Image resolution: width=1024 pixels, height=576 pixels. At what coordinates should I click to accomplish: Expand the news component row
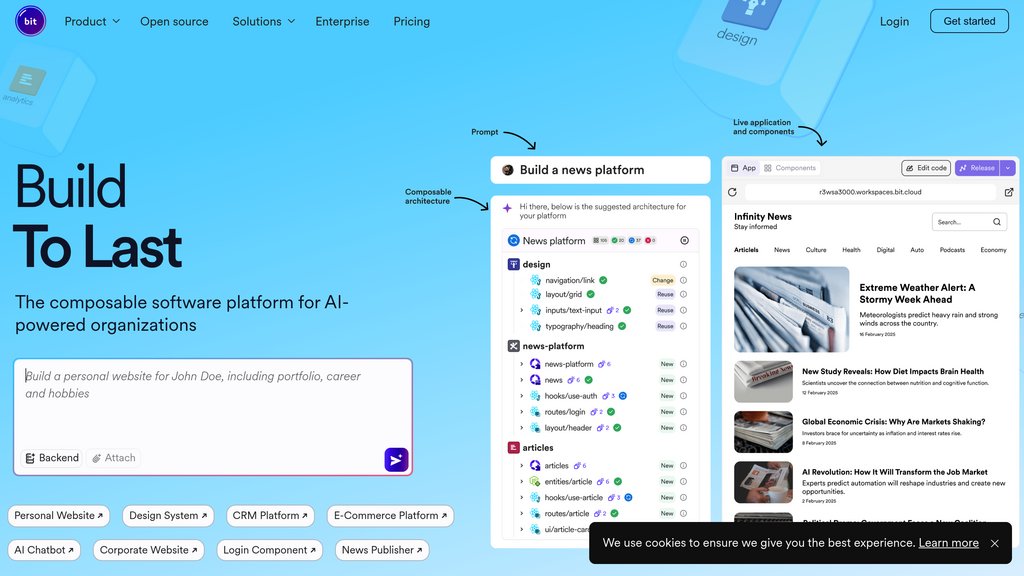point(521,379)
